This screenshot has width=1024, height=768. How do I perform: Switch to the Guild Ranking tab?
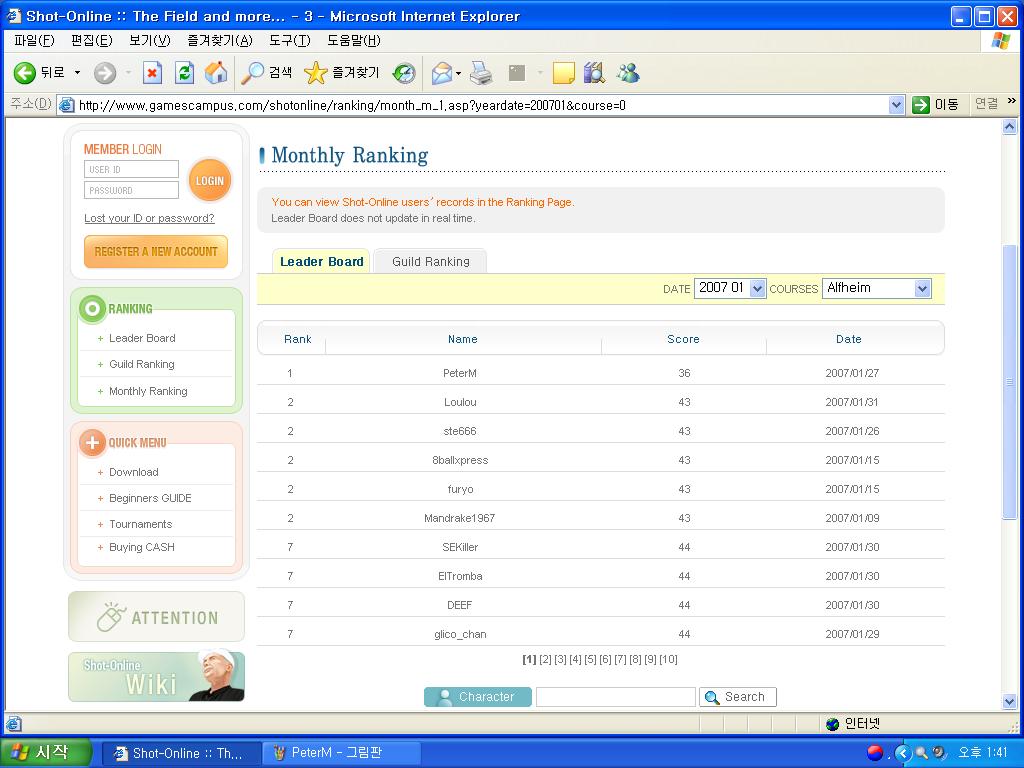(x=430, y=261)
